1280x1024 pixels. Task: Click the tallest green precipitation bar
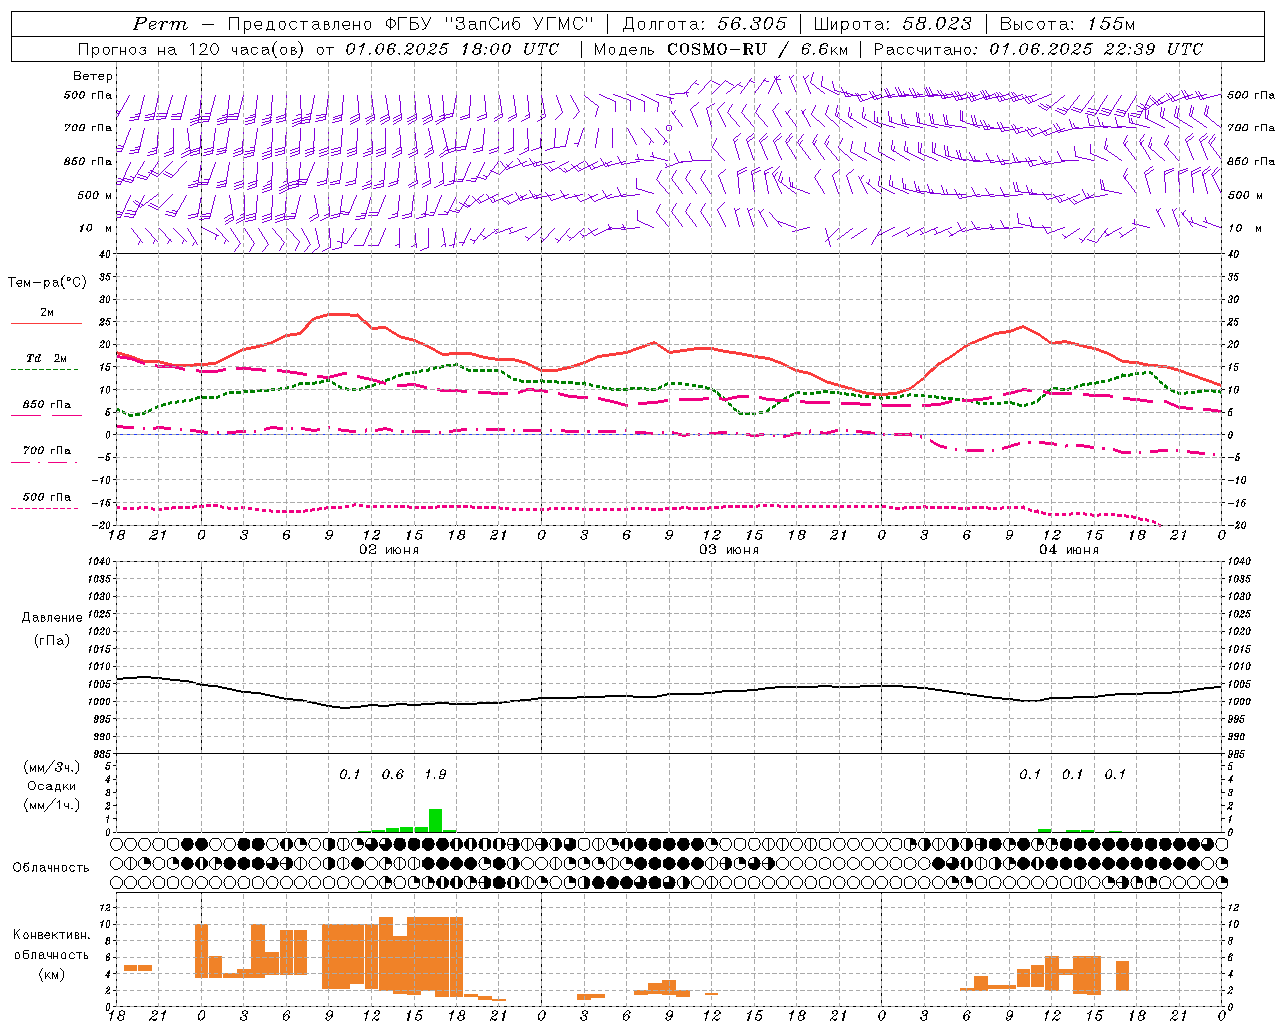tap(435, 820)
